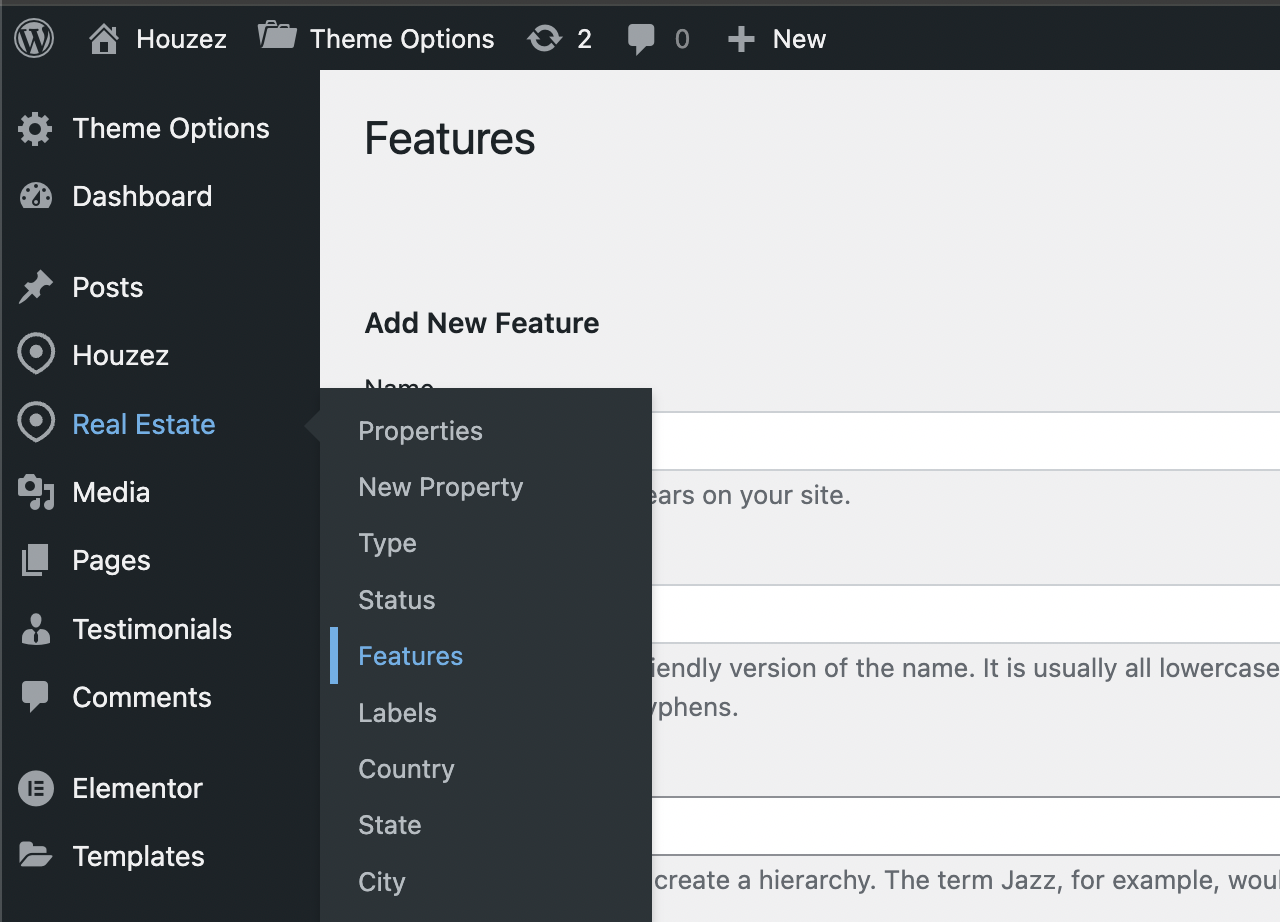Click the folder icon beside Theme Options in the top bar
The width and height of the screenshot is (1280, 922).
tap(277, 36)
